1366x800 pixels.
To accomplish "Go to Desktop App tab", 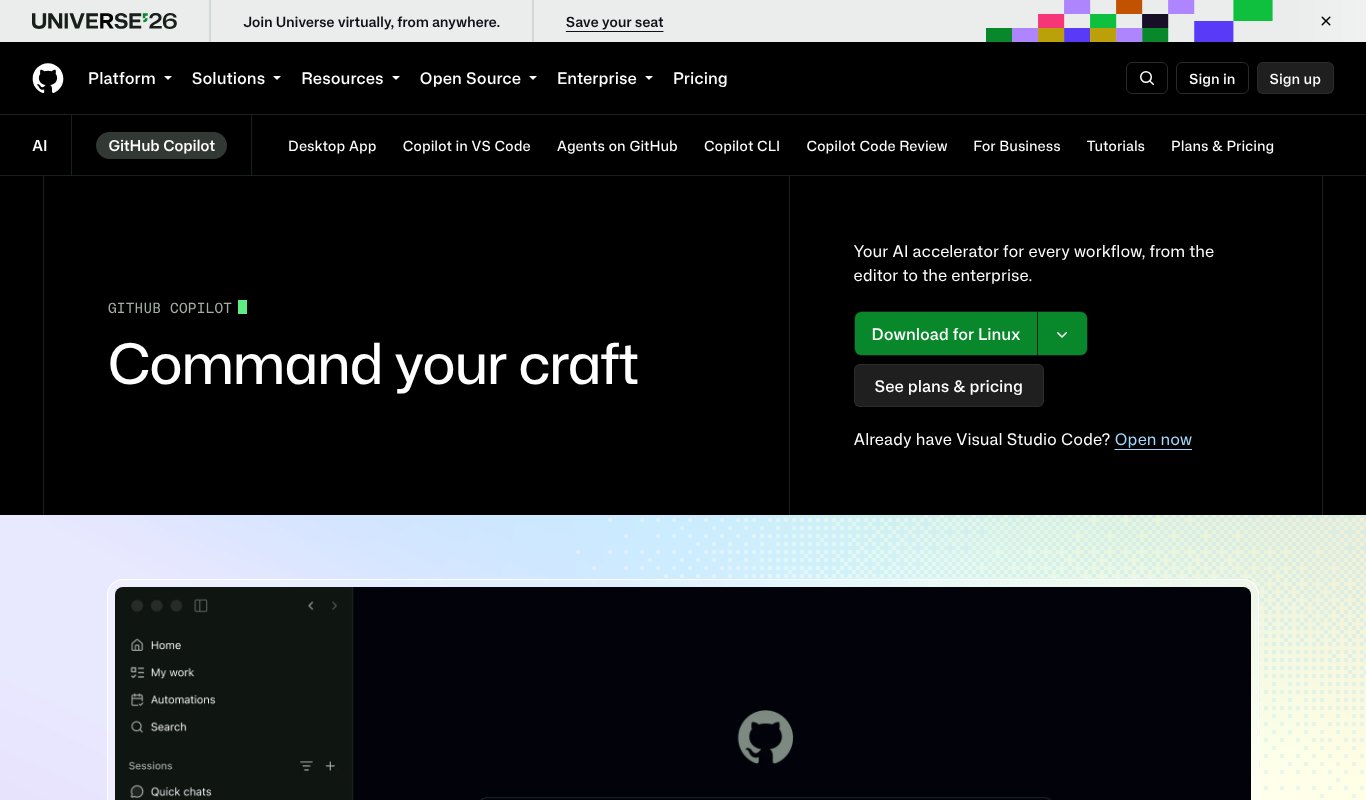I will 332,146.
